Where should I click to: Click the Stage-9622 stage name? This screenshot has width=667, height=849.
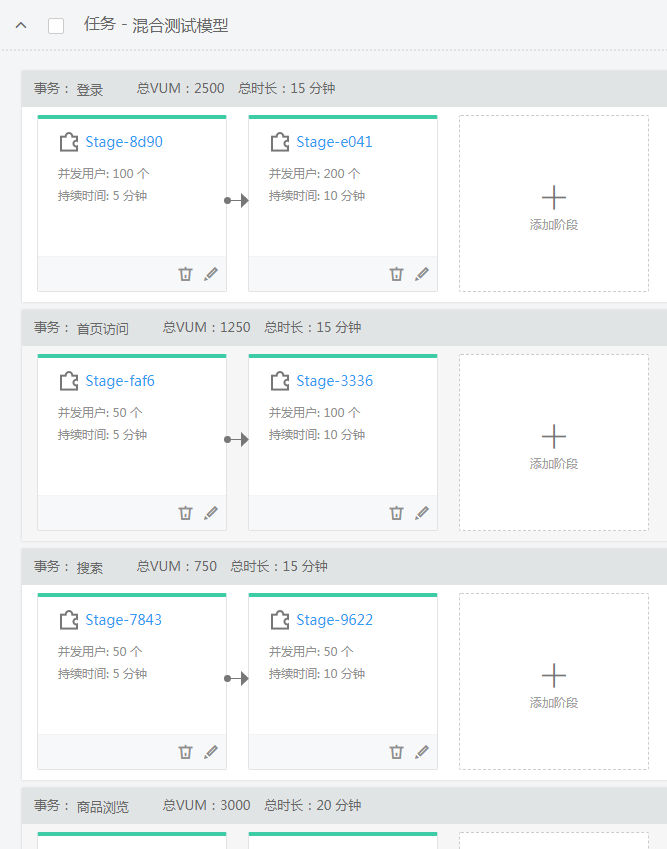coord(334,620)
